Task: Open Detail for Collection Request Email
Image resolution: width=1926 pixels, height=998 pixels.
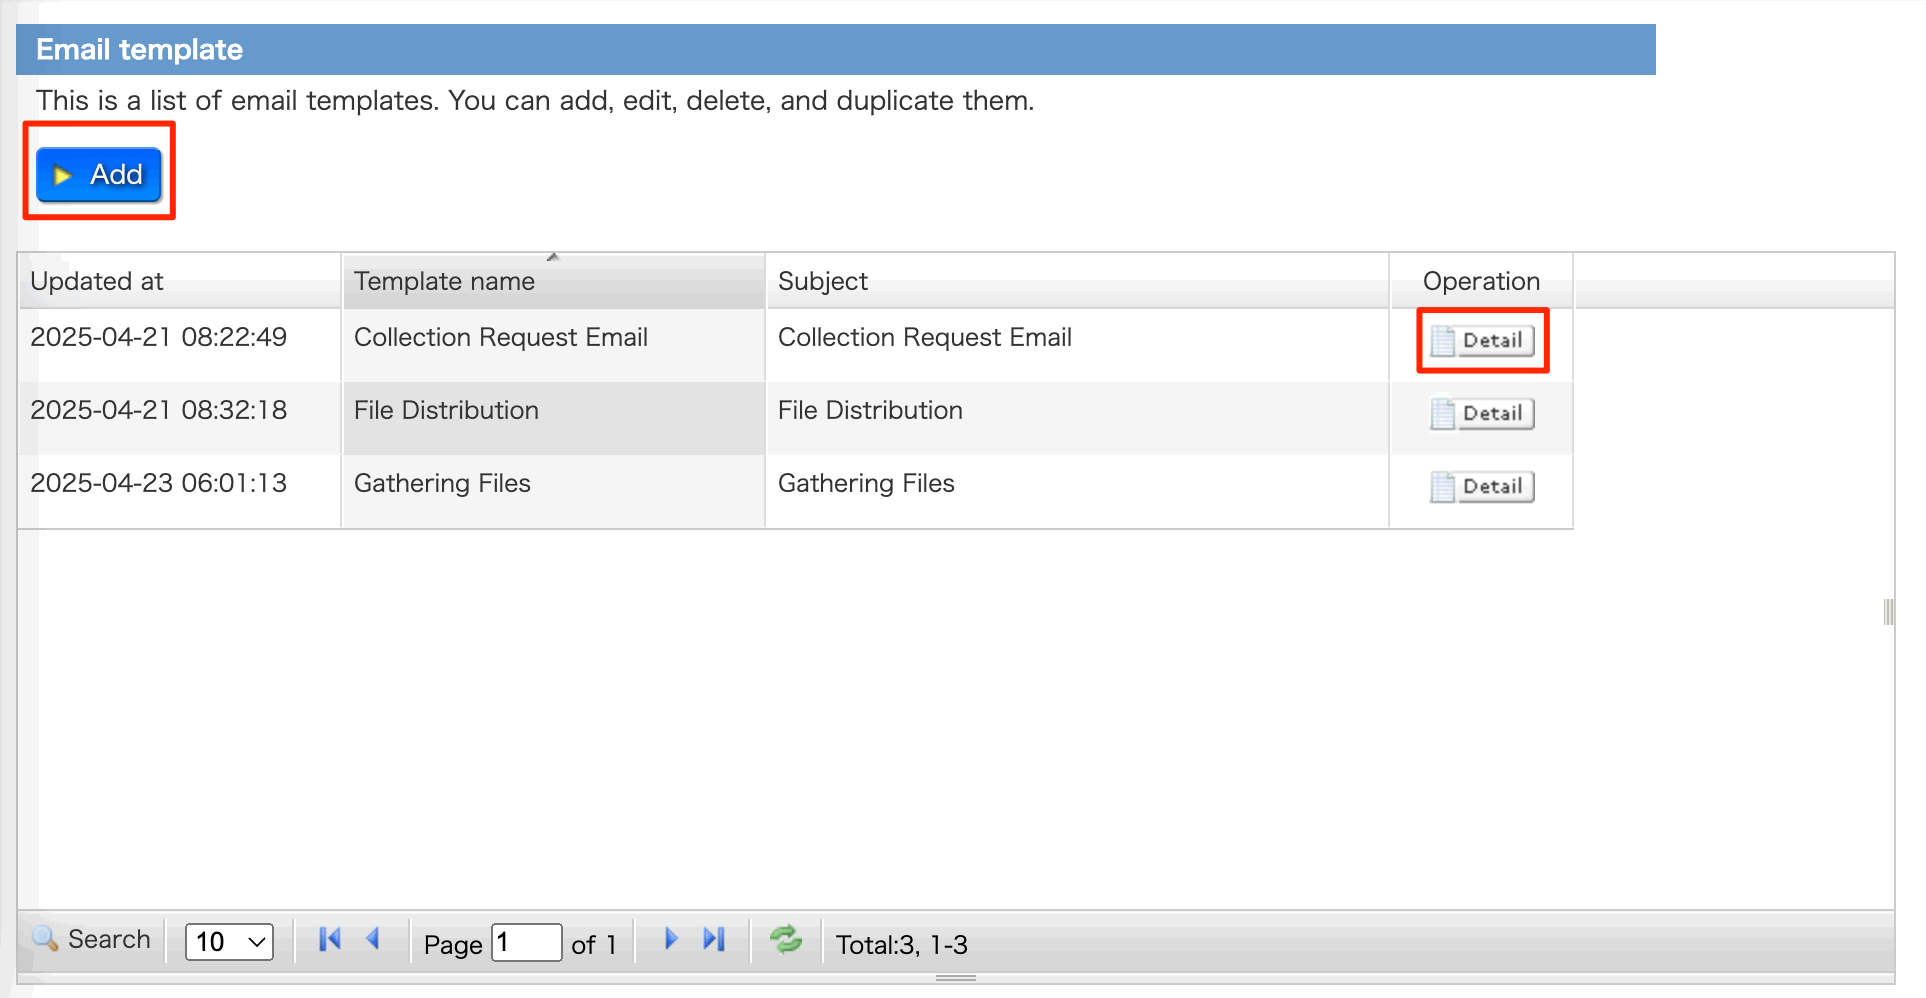Action: tap(1481, 341)
